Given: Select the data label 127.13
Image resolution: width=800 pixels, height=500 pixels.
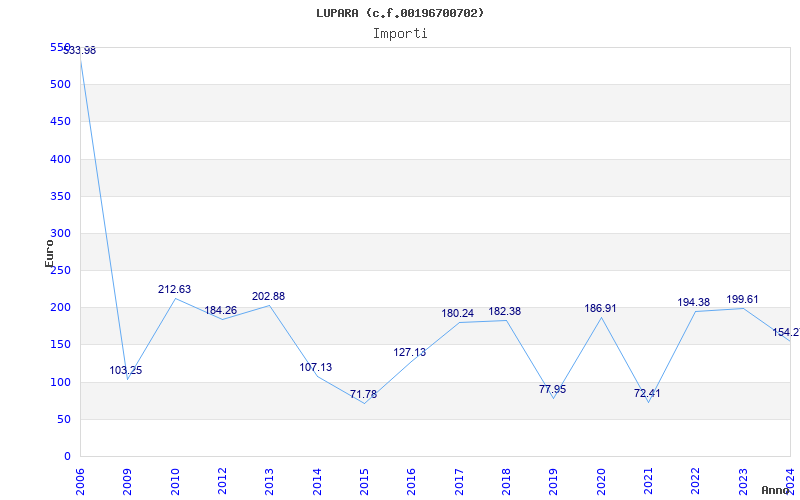Looking at the screenshot, I should (409, 352).
